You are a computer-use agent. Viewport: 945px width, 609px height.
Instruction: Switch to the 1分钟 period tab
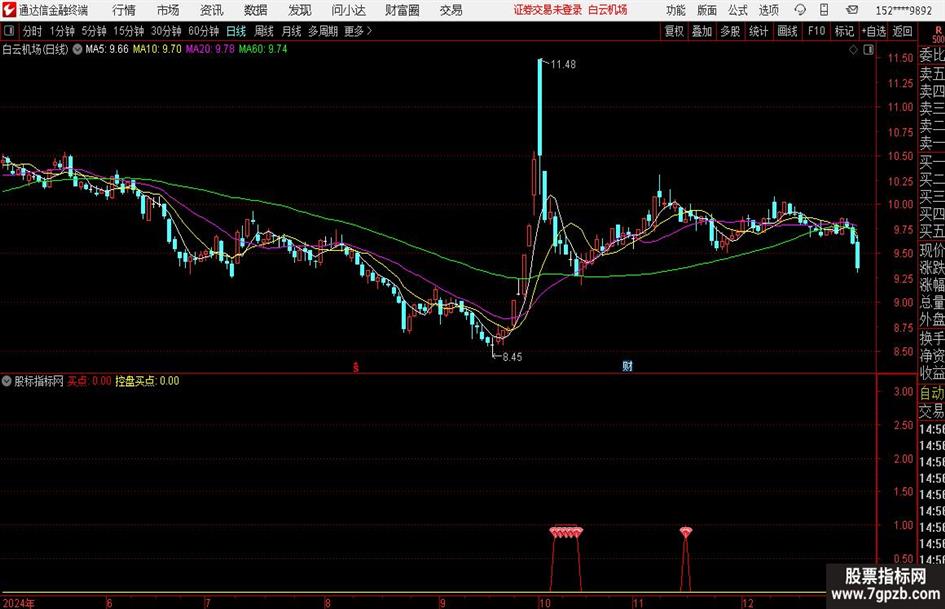coord(62,31)
